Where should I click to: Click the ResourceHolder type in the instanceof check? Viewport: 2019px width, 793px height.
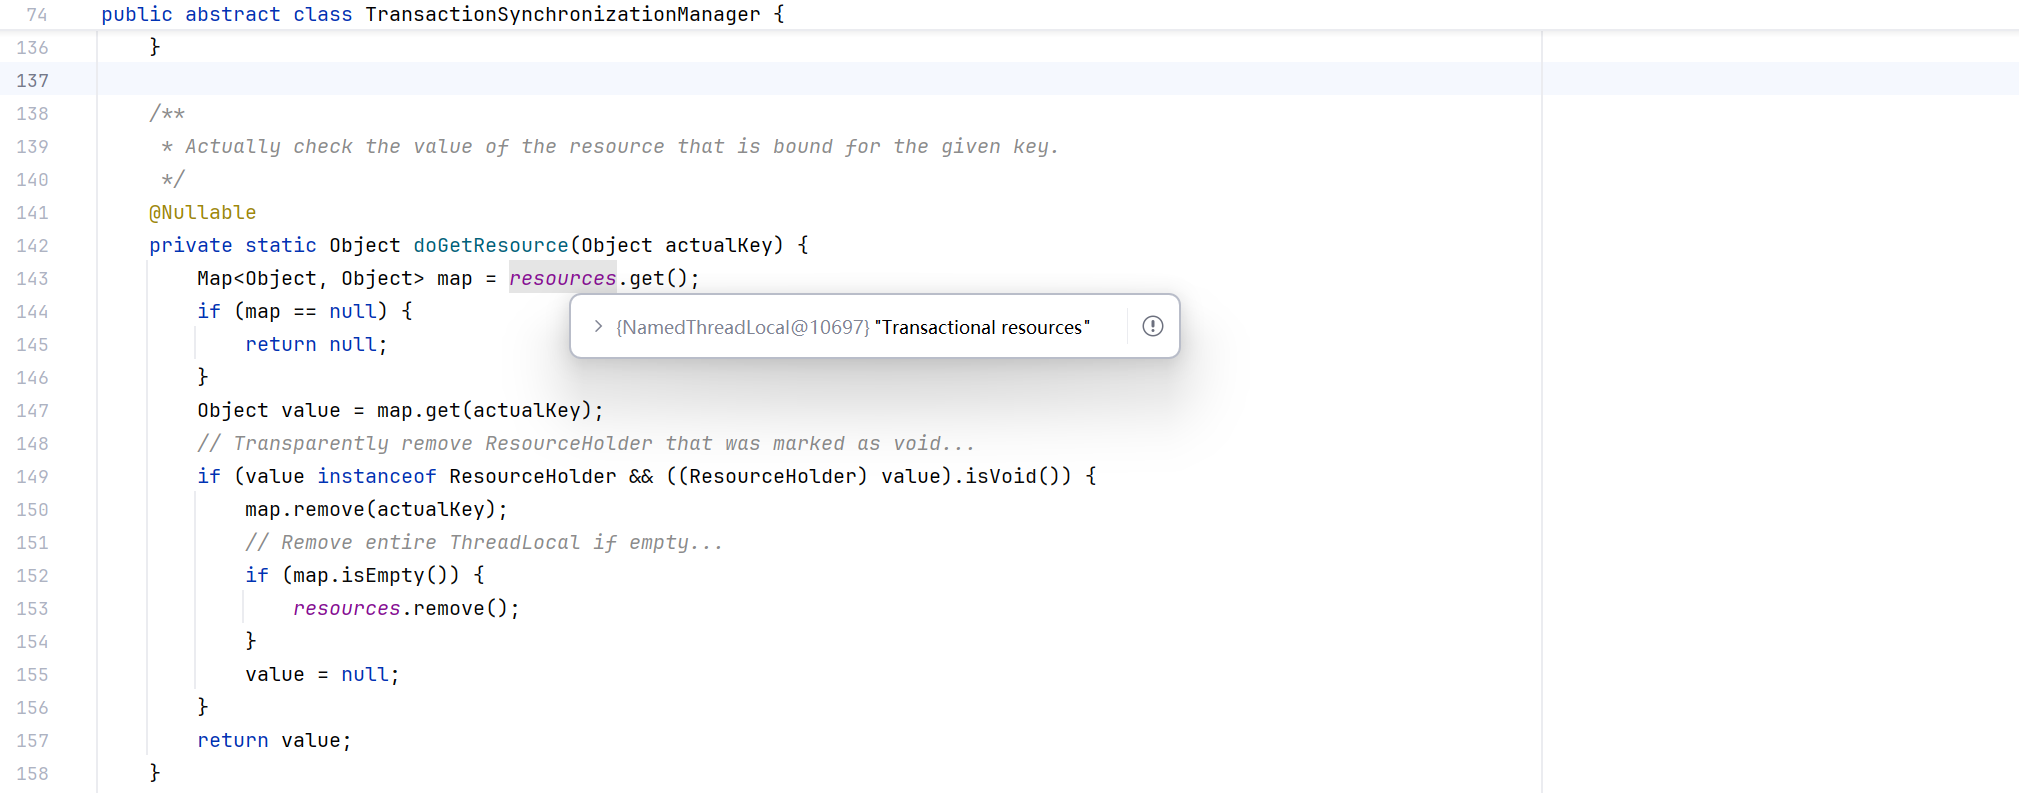[533, 476]
